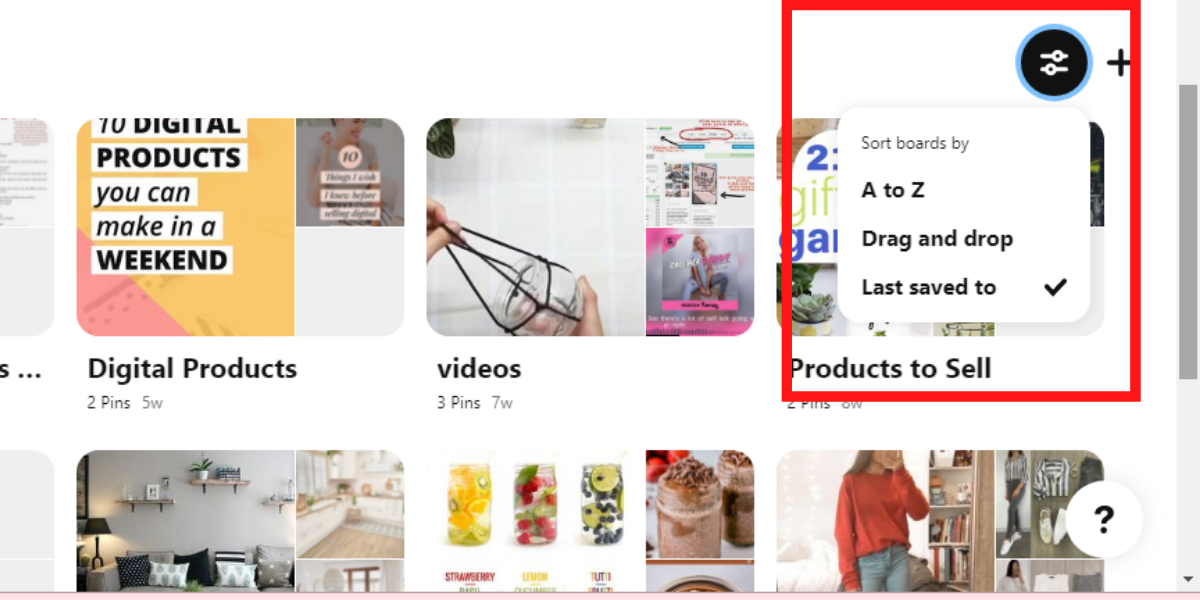
Task: Click the plus create icon
Action: pyautogui.click(x=1119, y=63)
